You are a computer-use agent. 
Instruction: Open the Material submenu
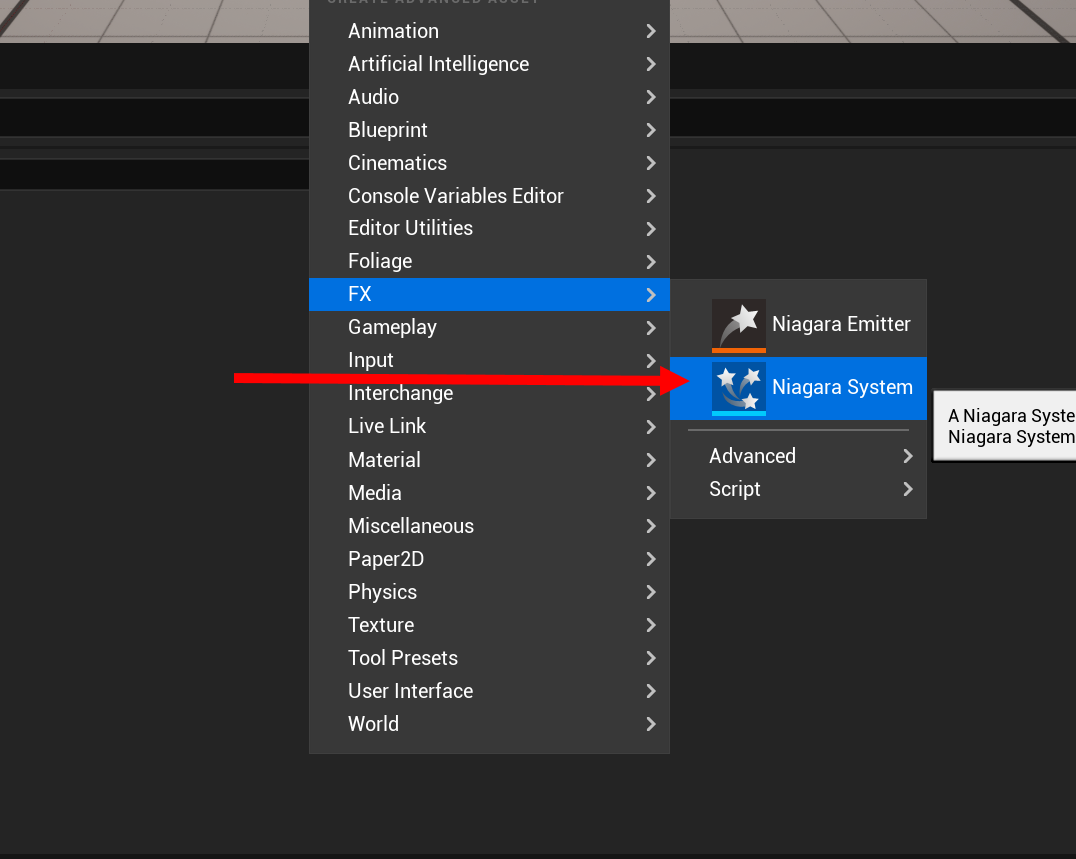click(x=489, y=460)
